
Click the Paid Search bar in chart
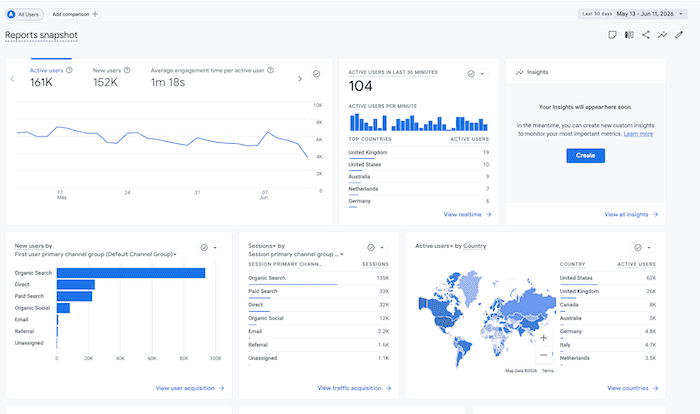click(74, 296)
